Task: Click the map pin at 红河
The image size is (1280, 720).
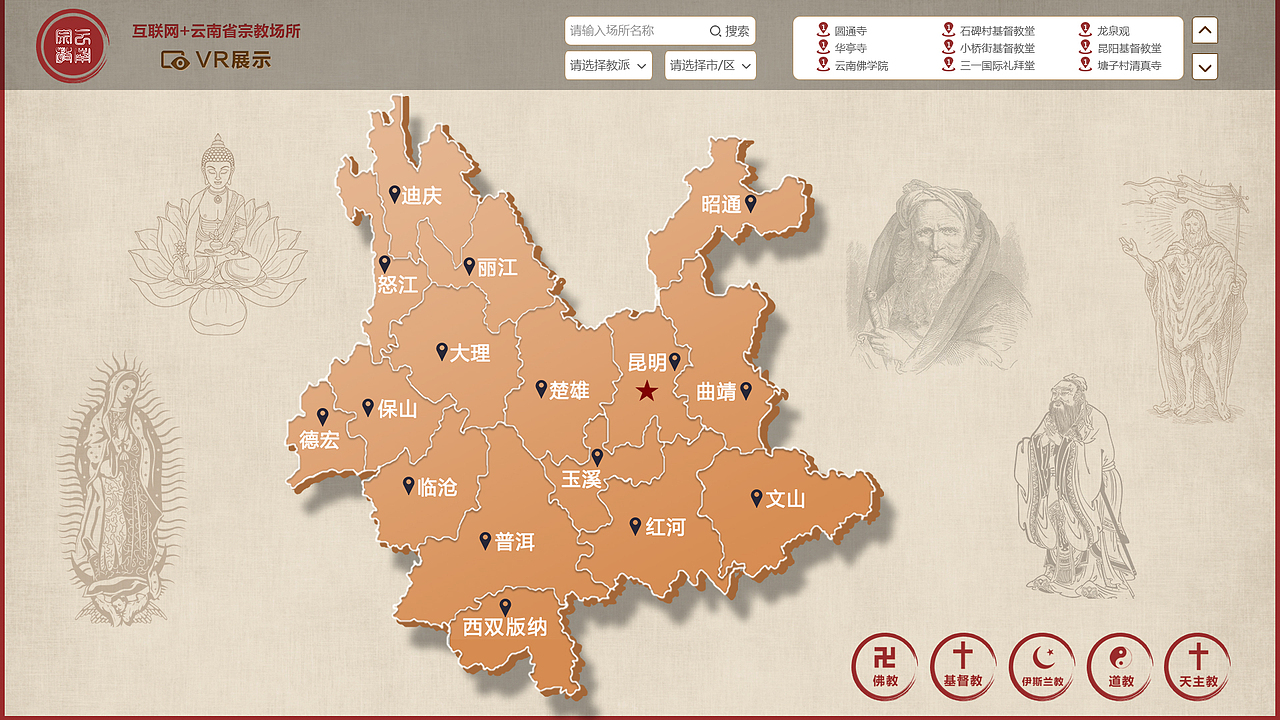Action: [635, 525]
